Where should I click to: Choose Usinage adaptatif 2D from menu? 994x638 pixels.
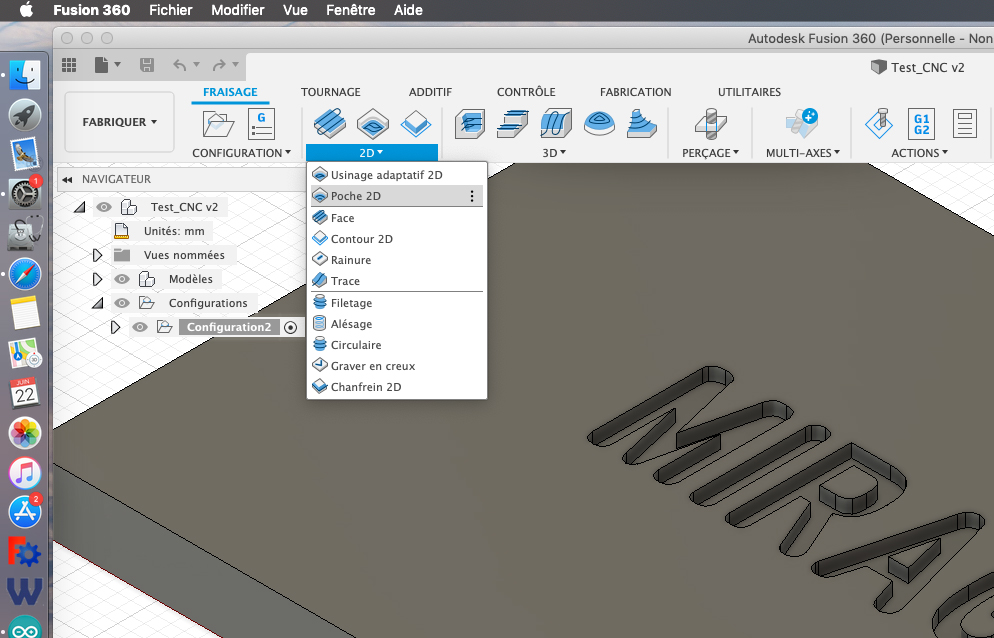397,175
